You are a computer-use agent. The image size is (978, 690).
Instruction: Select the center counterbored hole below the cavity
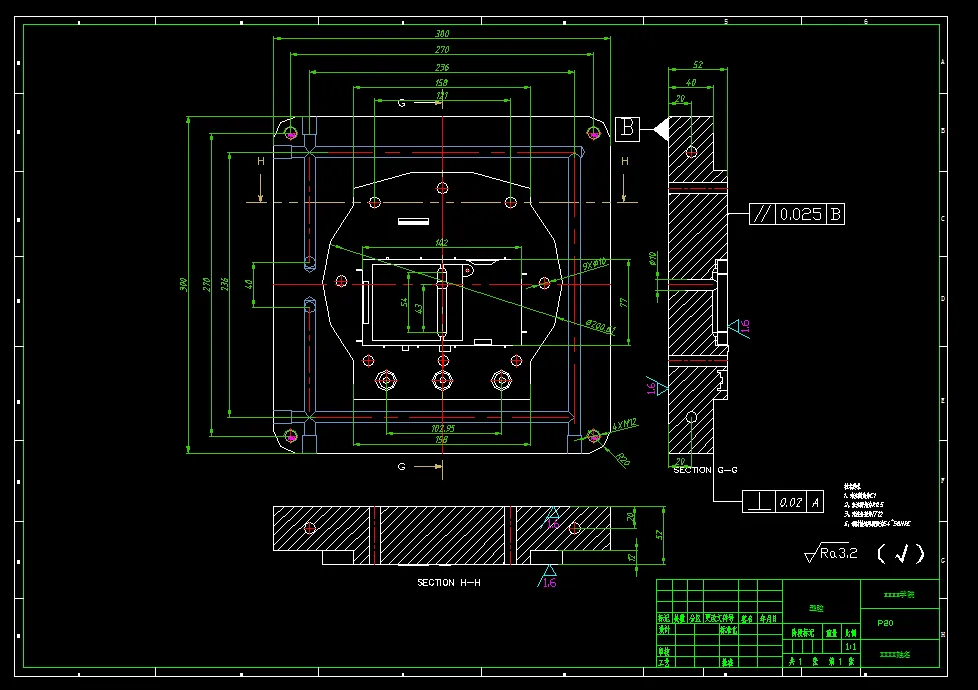coord(443,380)
